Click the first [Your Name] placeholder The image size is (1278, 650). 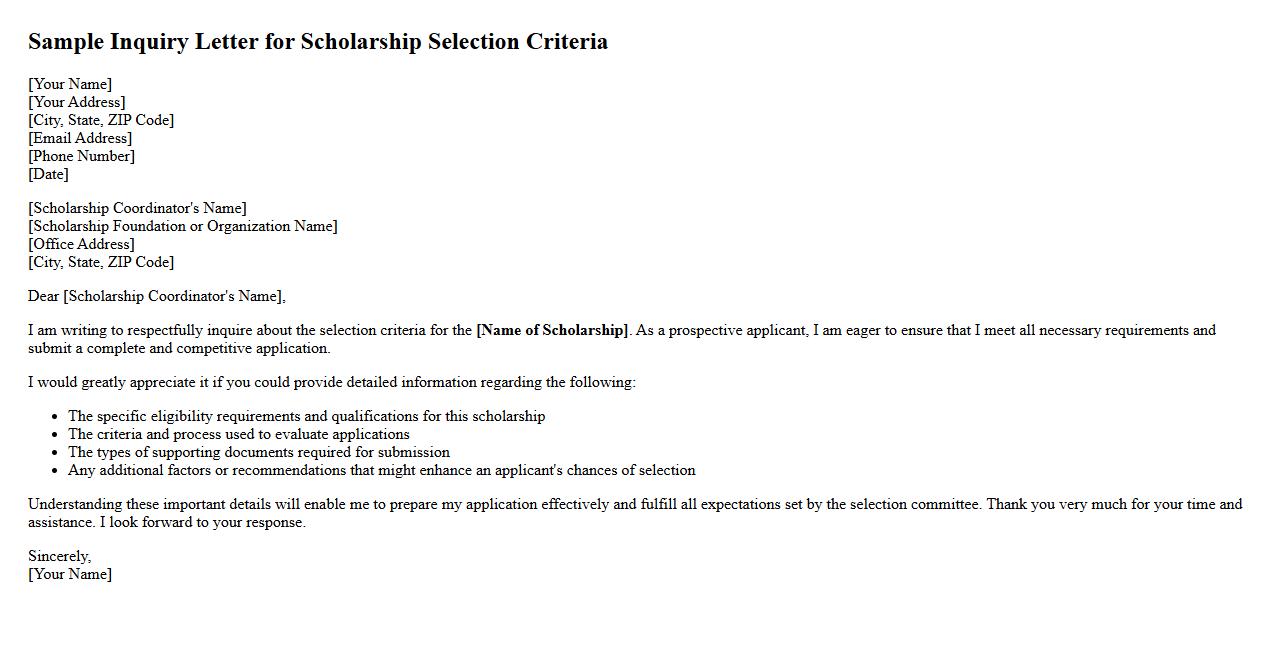(70, 84)
